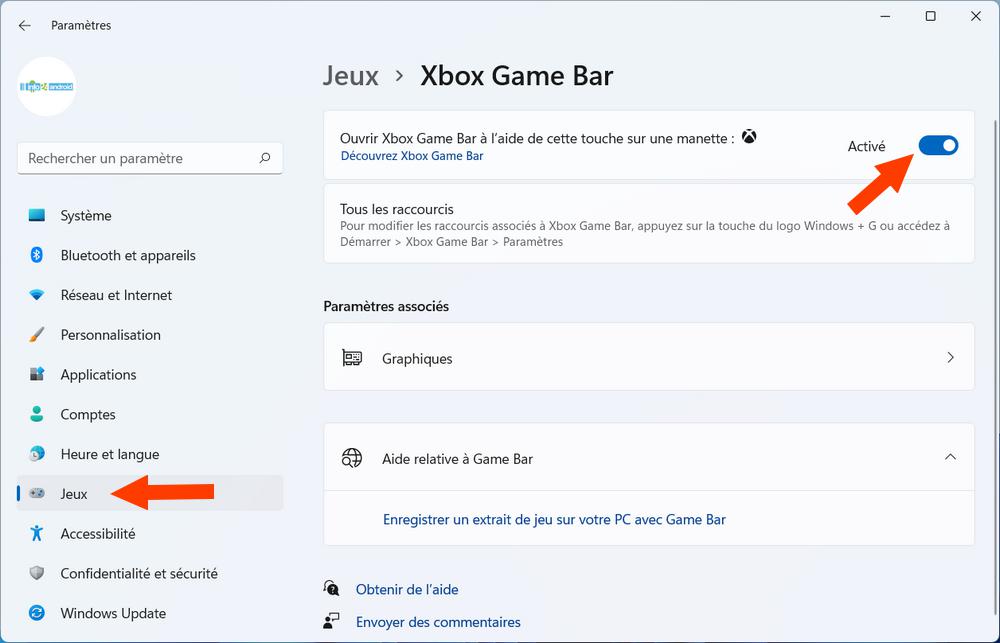Click the Envoyer des commentaires icon
Viewport: 1000px width, 643px height.
[x=332, y=621]
